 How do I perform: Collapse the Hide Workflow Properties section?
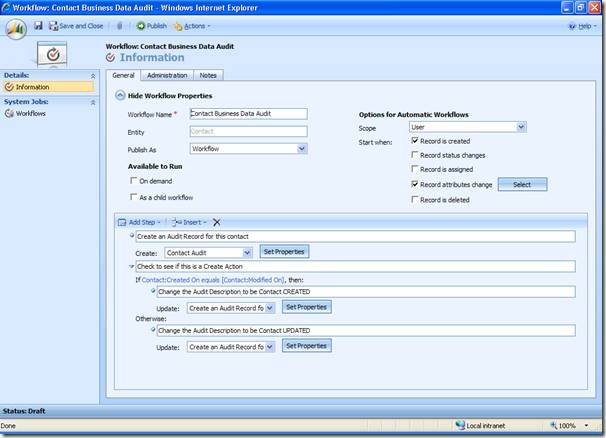tap(122, 95)
